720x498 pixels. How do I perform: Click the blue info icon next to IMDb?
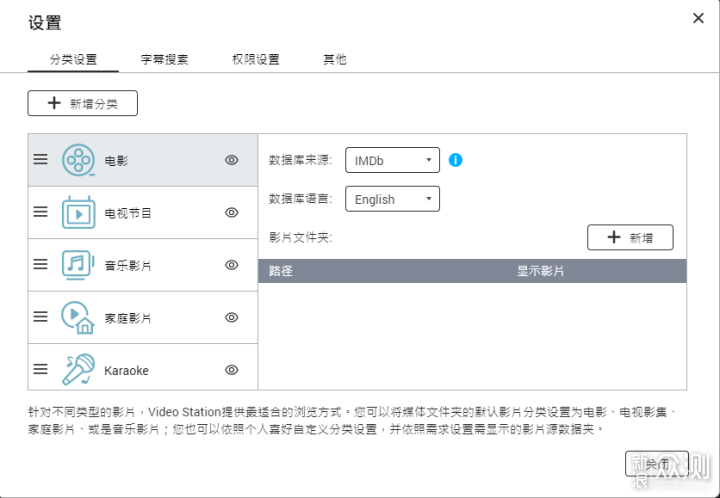pos(455,160)
